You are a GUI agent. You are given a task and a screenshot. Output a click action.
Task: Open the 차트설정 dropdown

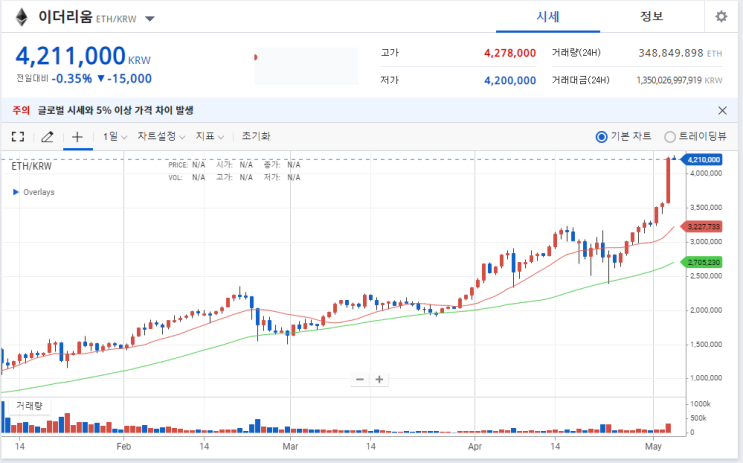click(x=161, y=136)
